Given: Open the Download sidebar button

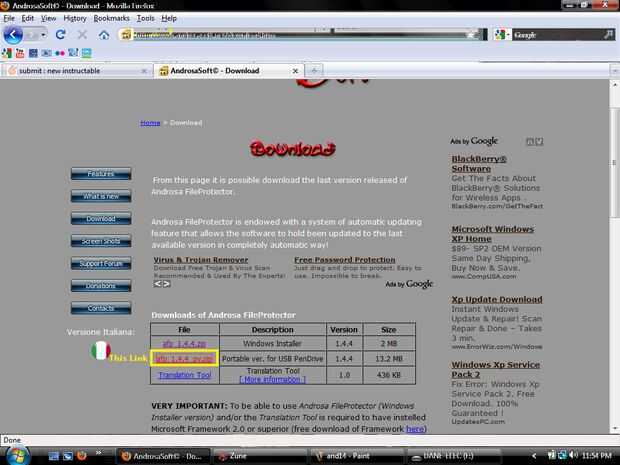Looking at the screenshot, I should [x=101, y=219].
